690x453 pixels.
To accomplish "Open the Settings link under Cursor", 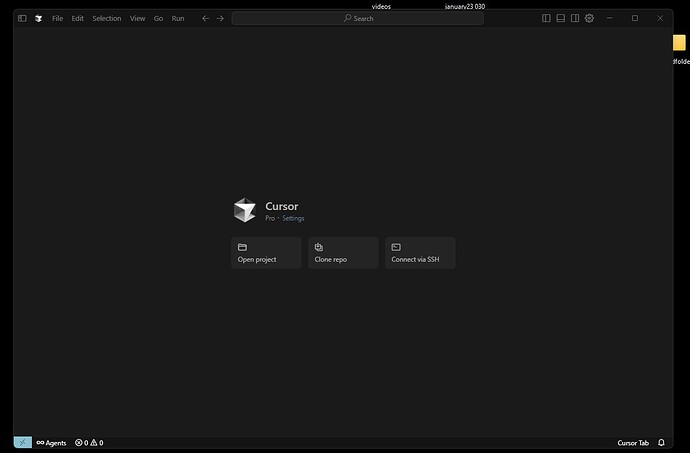I will point(293,218).
